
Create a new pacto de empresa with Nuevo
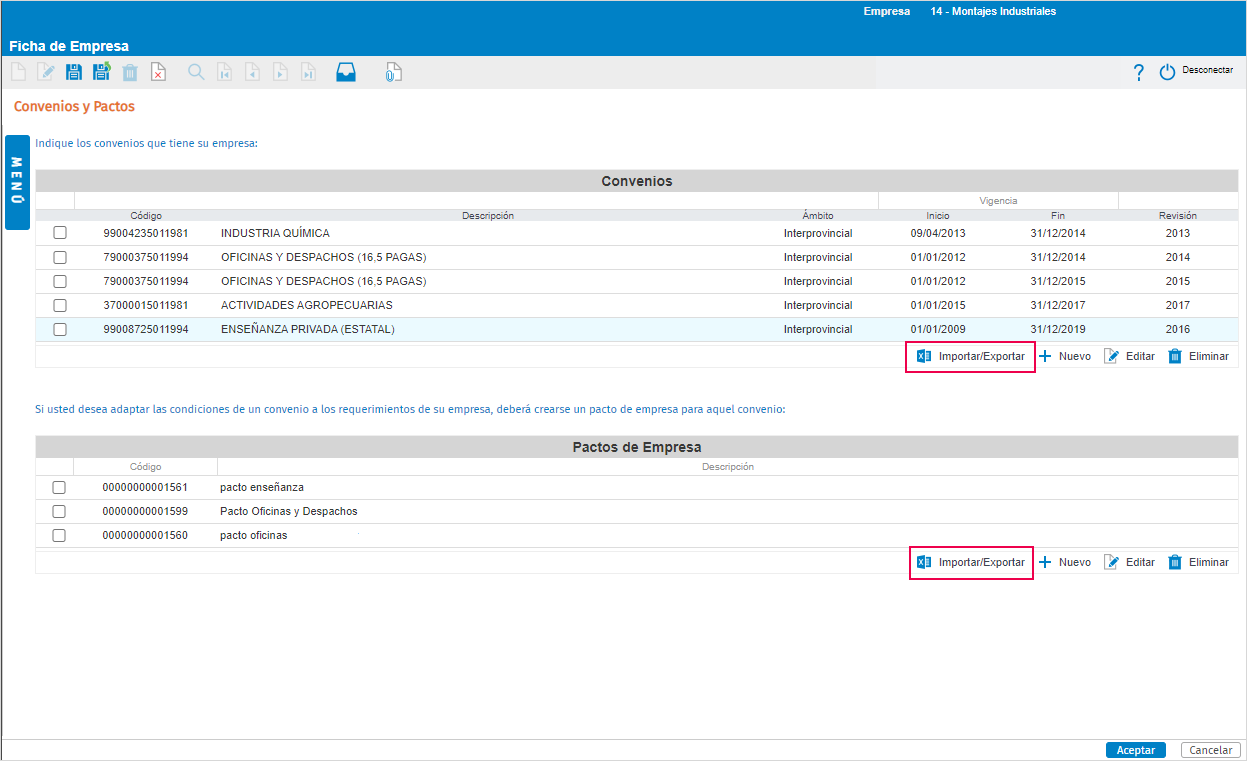coord(1065,562)
